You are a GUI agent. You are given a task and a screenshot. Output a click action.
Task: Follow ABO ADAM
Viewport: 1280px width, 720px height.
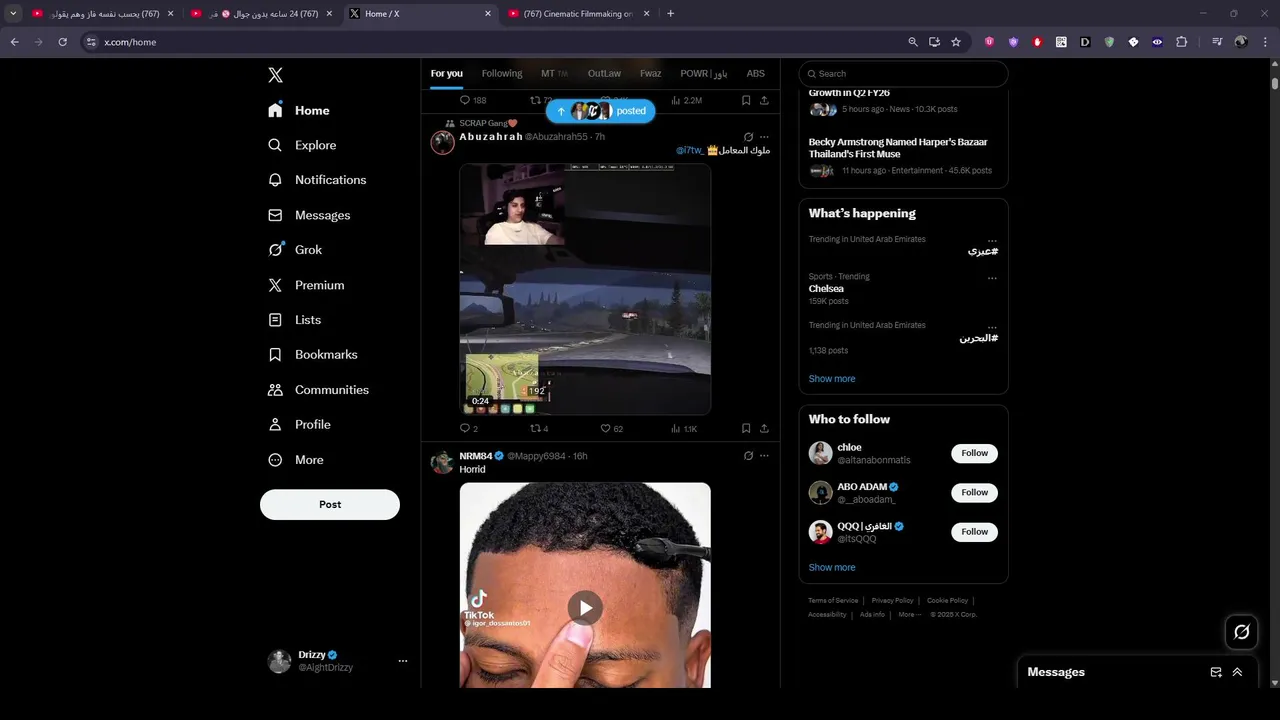(974, 492)
